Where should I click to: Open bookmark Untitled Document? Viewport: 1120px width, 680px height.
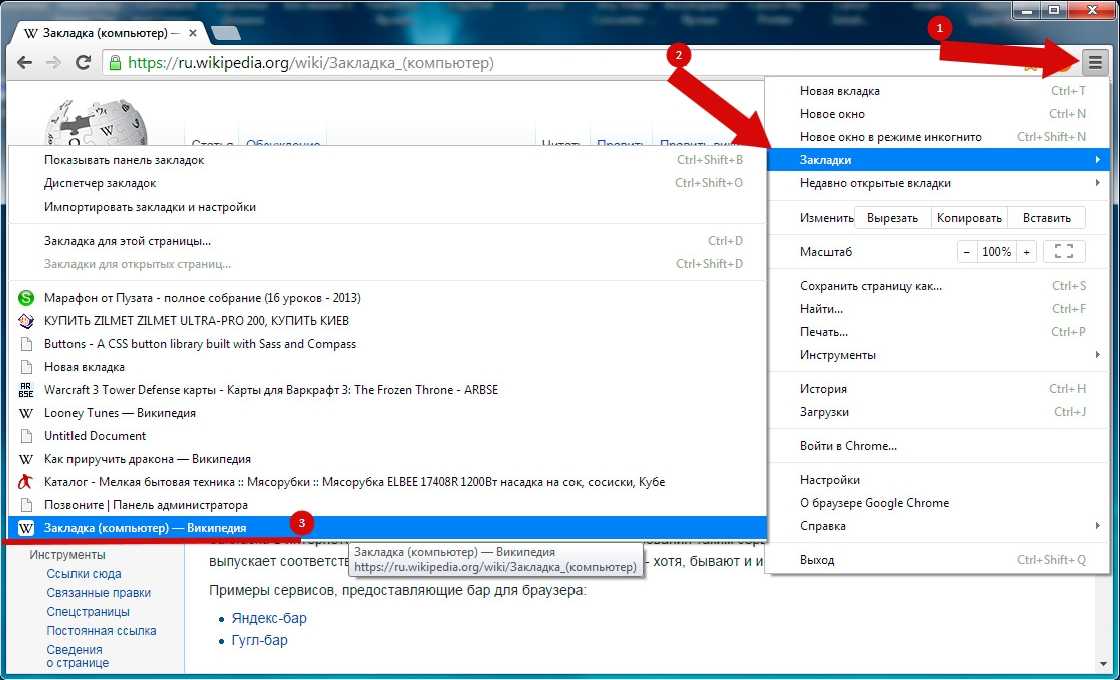pos(387,436)
